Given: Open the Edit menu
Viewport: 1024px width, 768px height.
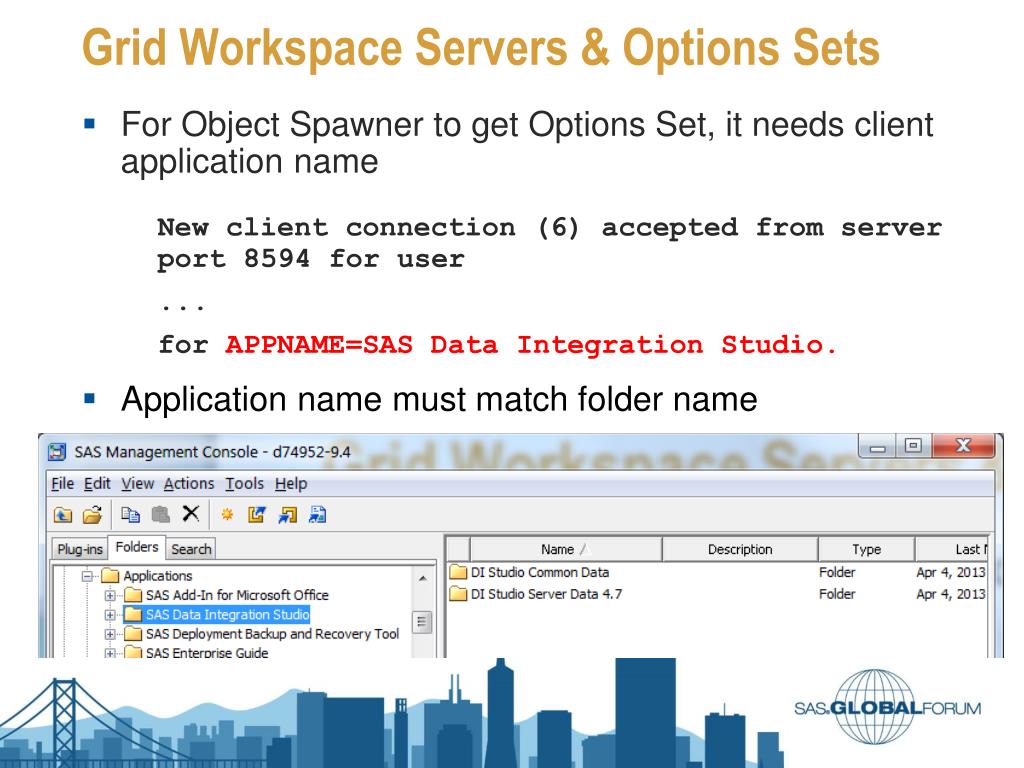Looking at the screenshot, I should point(97,483).
